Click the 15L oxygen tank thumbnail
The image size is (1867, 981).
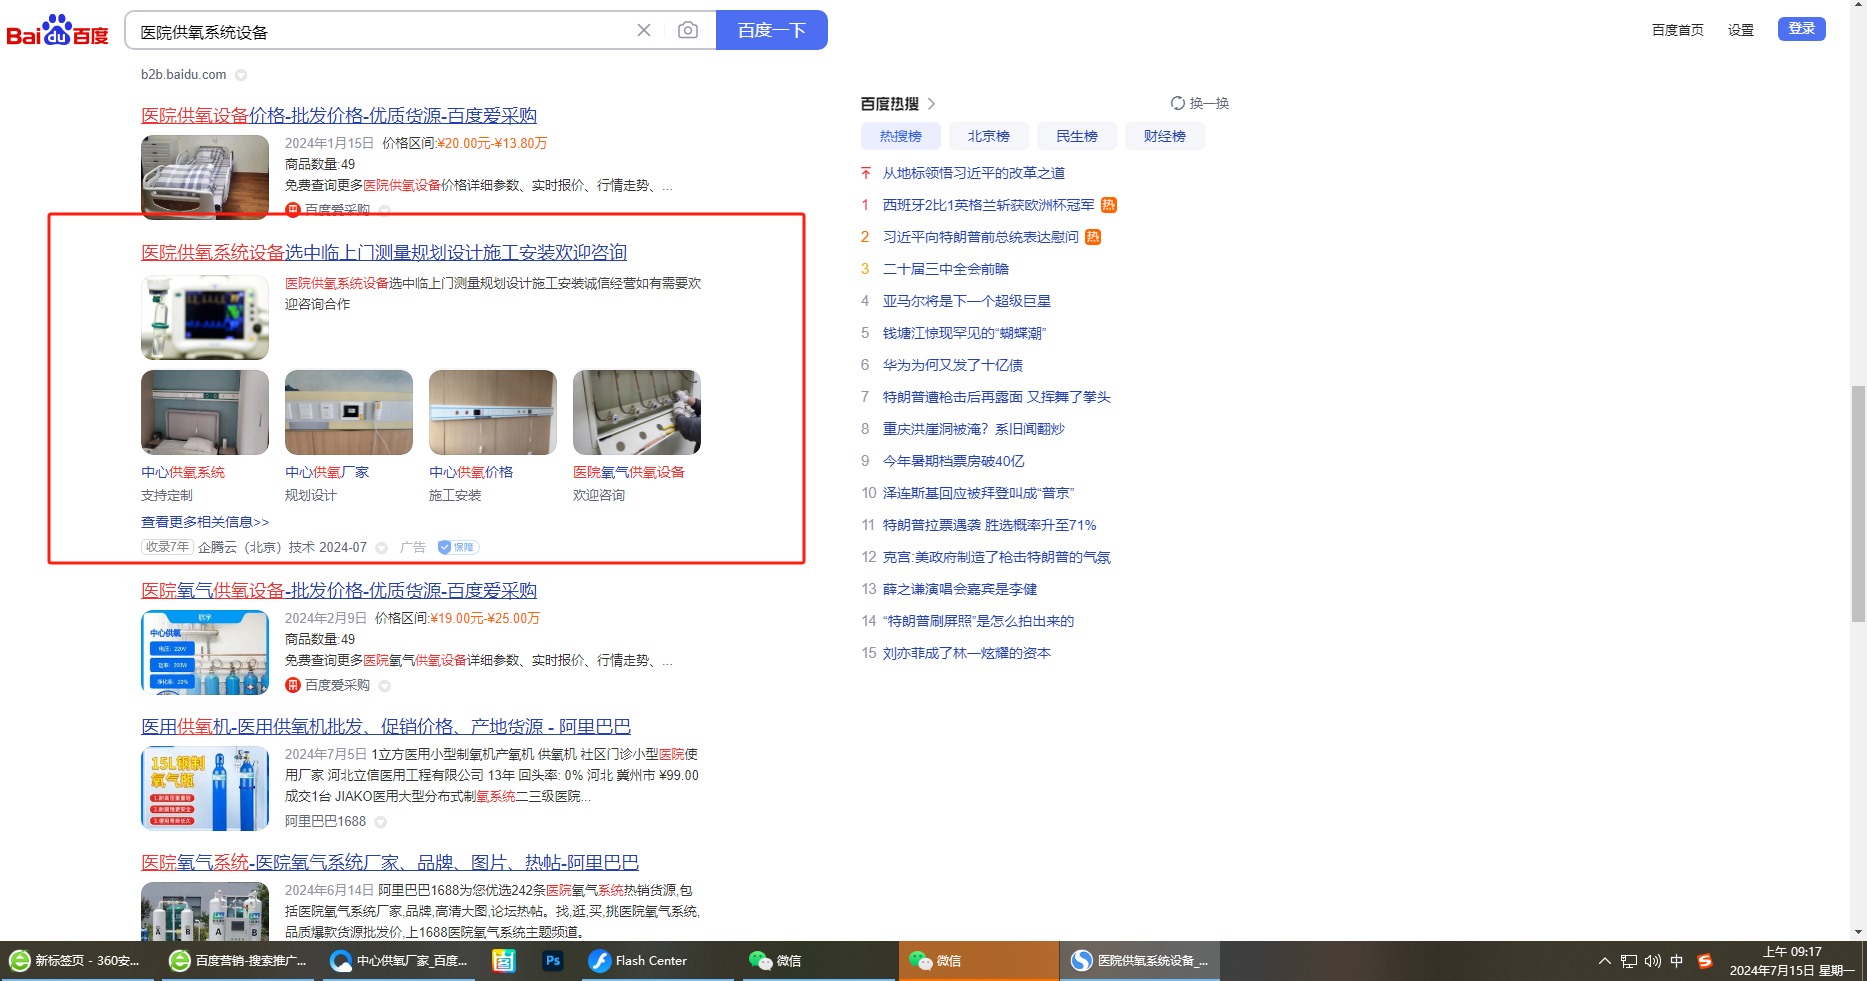pos(205,788)
